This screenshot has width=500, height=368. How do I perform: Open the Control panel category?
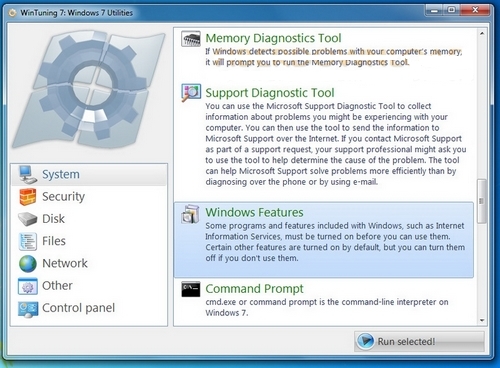[x=89, y=308]
